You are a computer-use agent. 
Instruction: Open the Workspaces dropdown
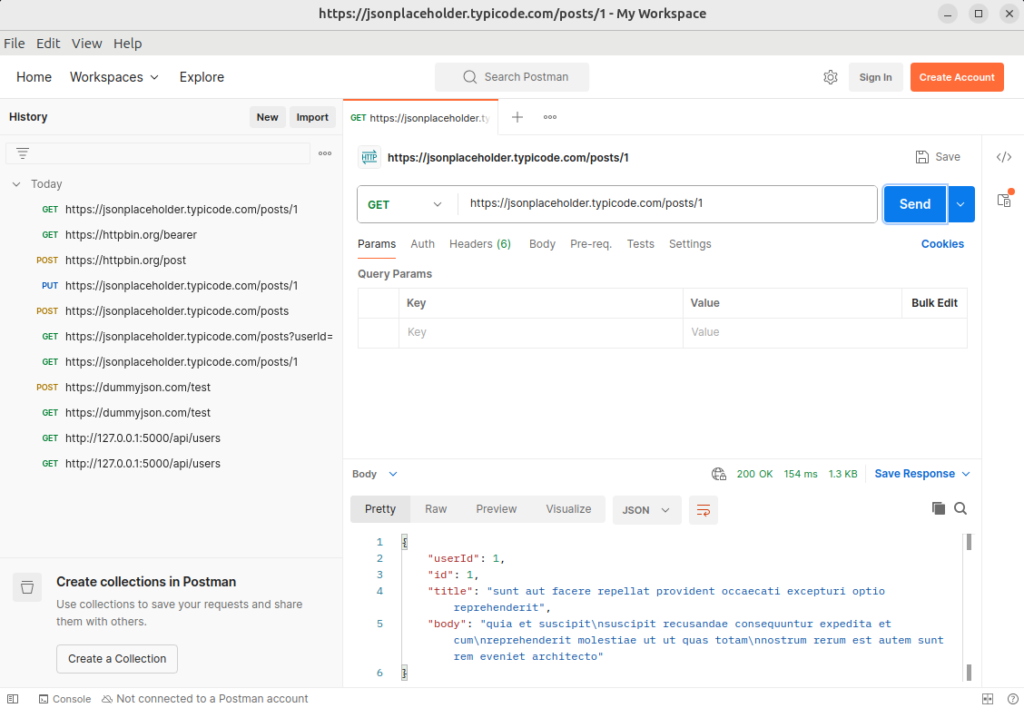point(114,77)
